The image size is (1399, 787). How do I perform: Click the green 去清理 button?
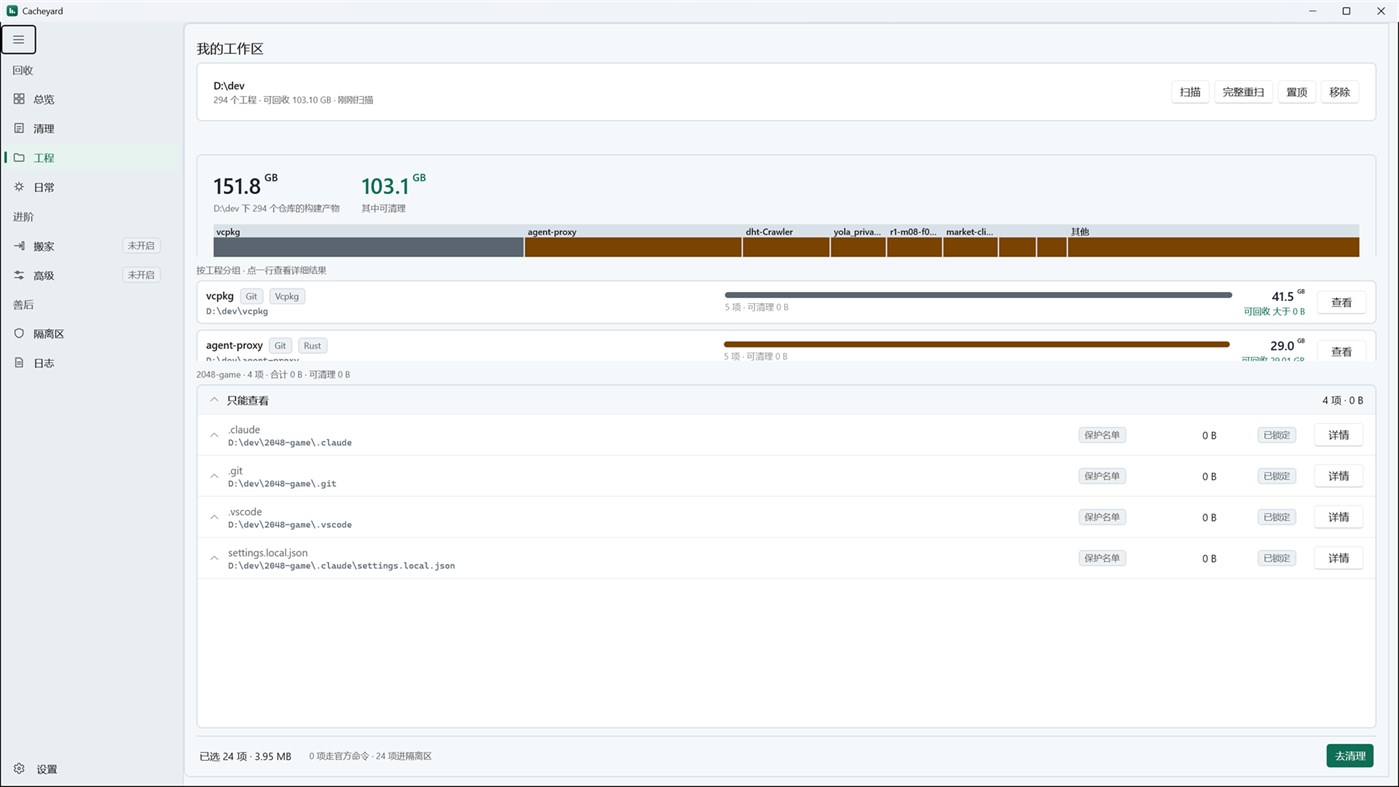[1350, 756]
